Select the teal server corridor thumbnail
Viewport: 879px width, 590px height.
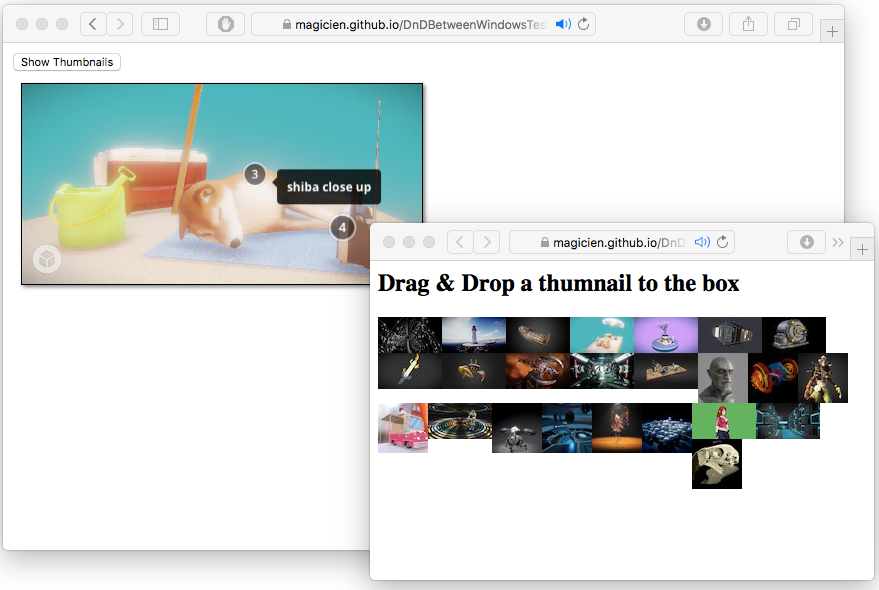(788, 421)
